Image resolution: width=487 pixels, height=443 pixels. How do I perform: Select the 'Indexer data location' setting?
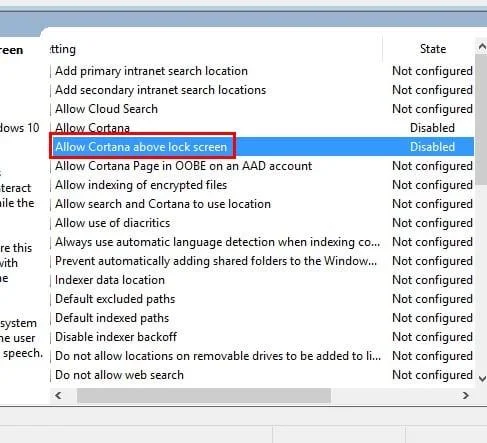pyautogui.click(x=110, y=280)
